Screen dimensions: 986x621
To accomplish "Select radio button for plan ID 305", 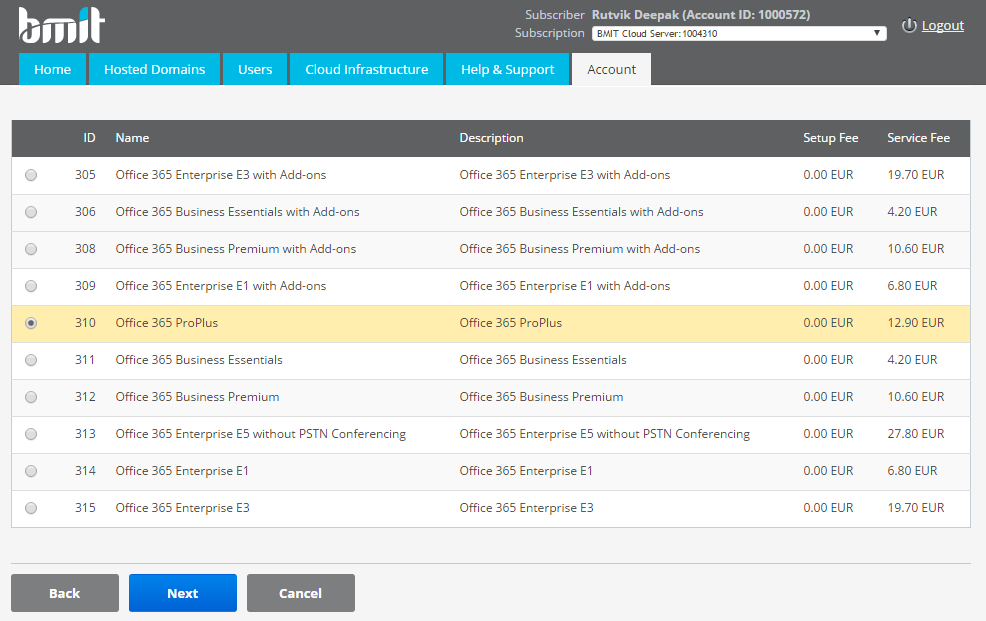I will 31,175.
